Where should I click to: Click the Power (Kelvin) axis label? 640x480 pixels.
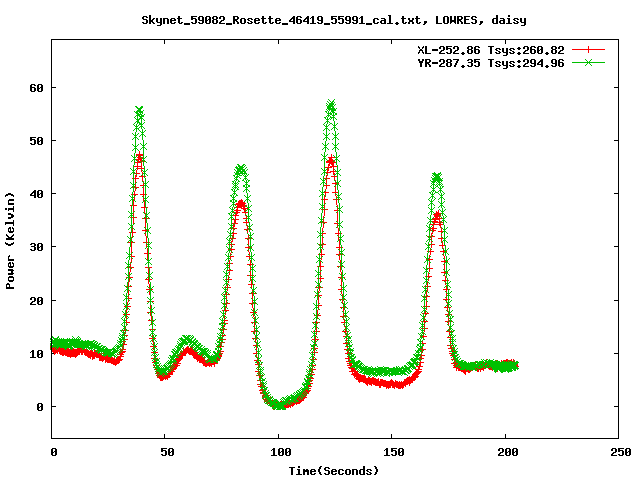pos(10,241)
